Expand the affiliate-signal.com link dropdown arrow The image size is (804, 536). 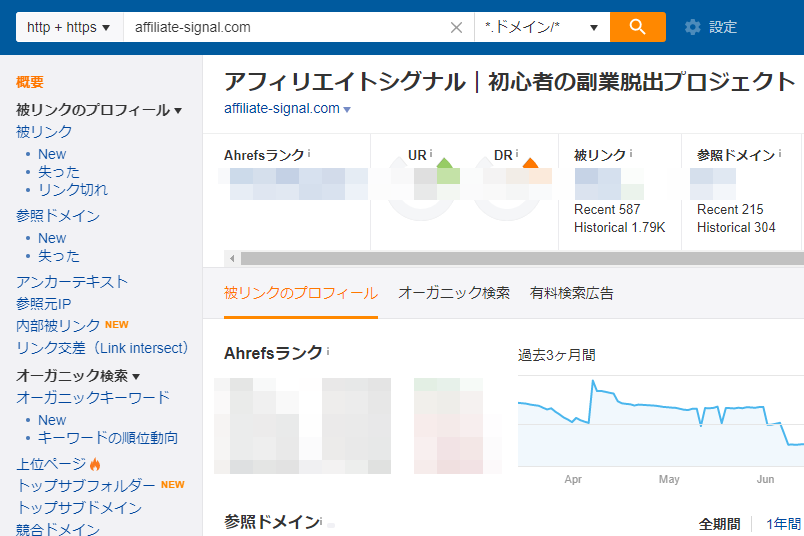tap(347, 109)
